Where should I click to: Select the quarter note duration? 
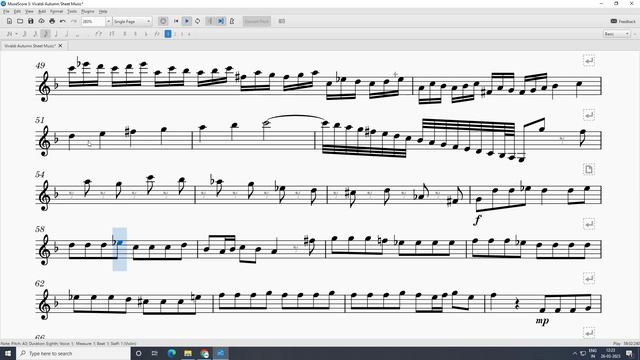(x=56, y=34)
